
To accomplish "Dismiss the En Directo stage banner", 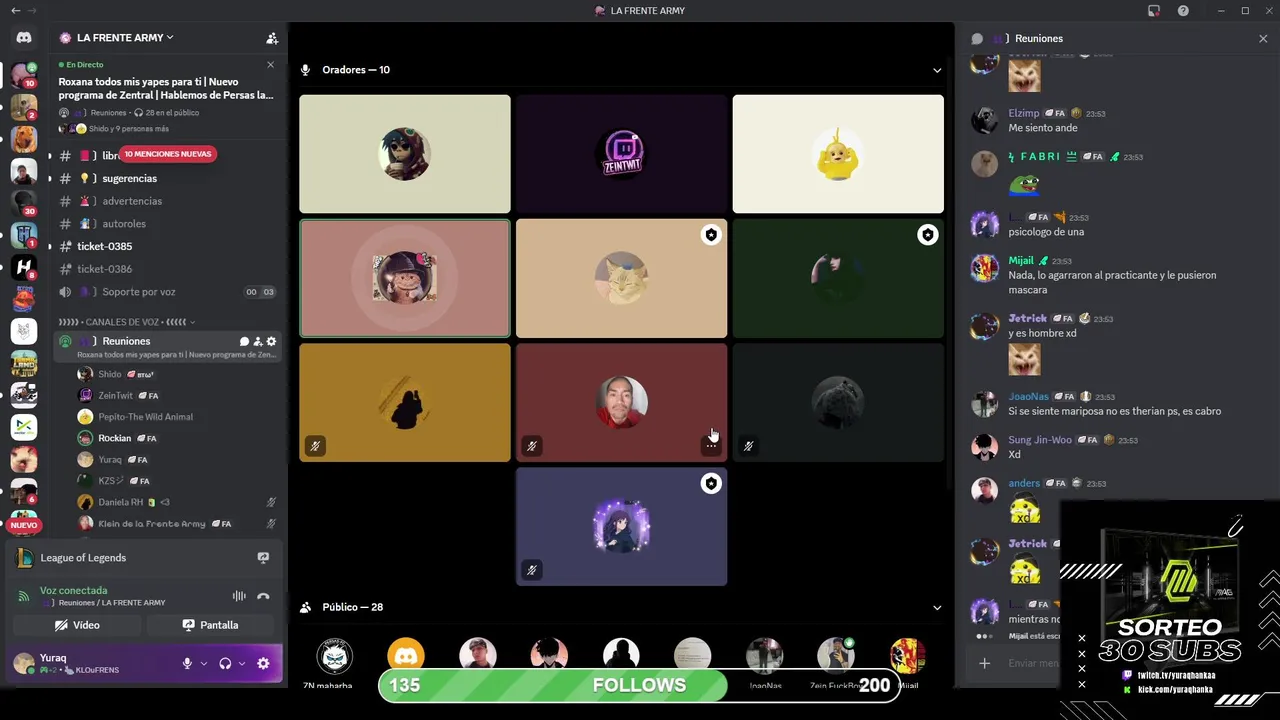I will click(x=270, y=65).
